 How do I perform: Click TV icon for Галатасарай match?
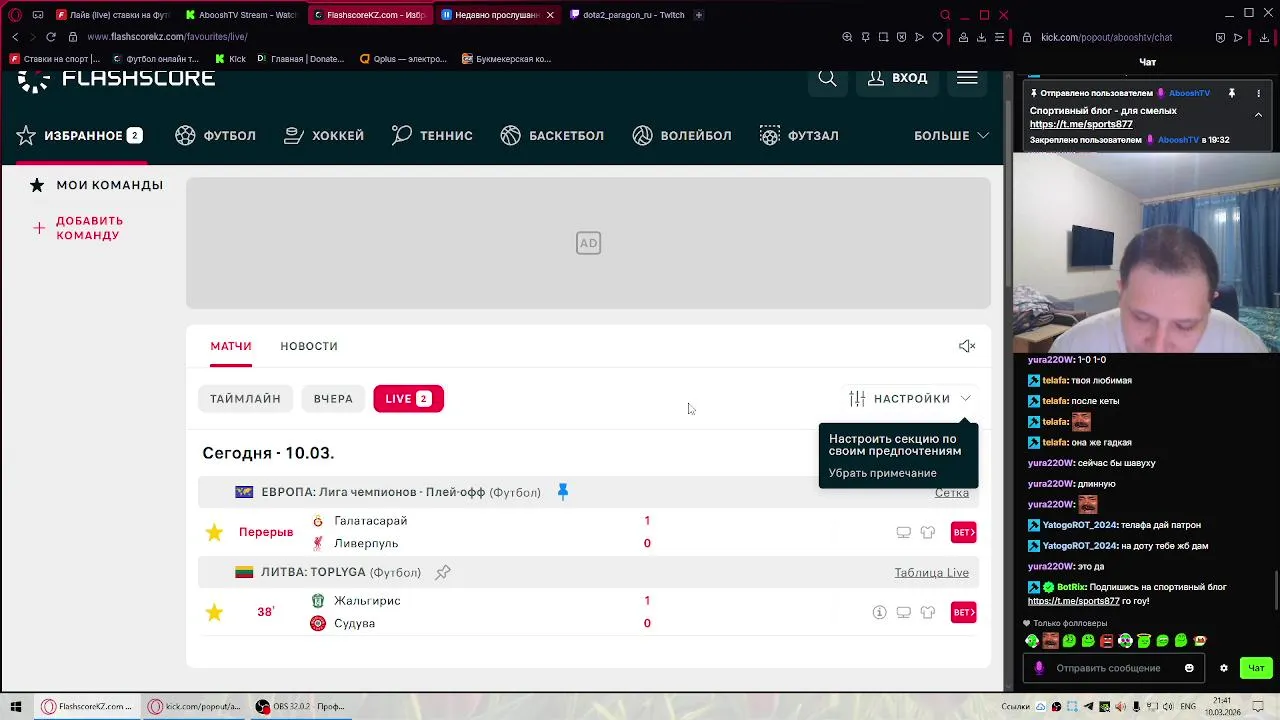pos(903,532)
